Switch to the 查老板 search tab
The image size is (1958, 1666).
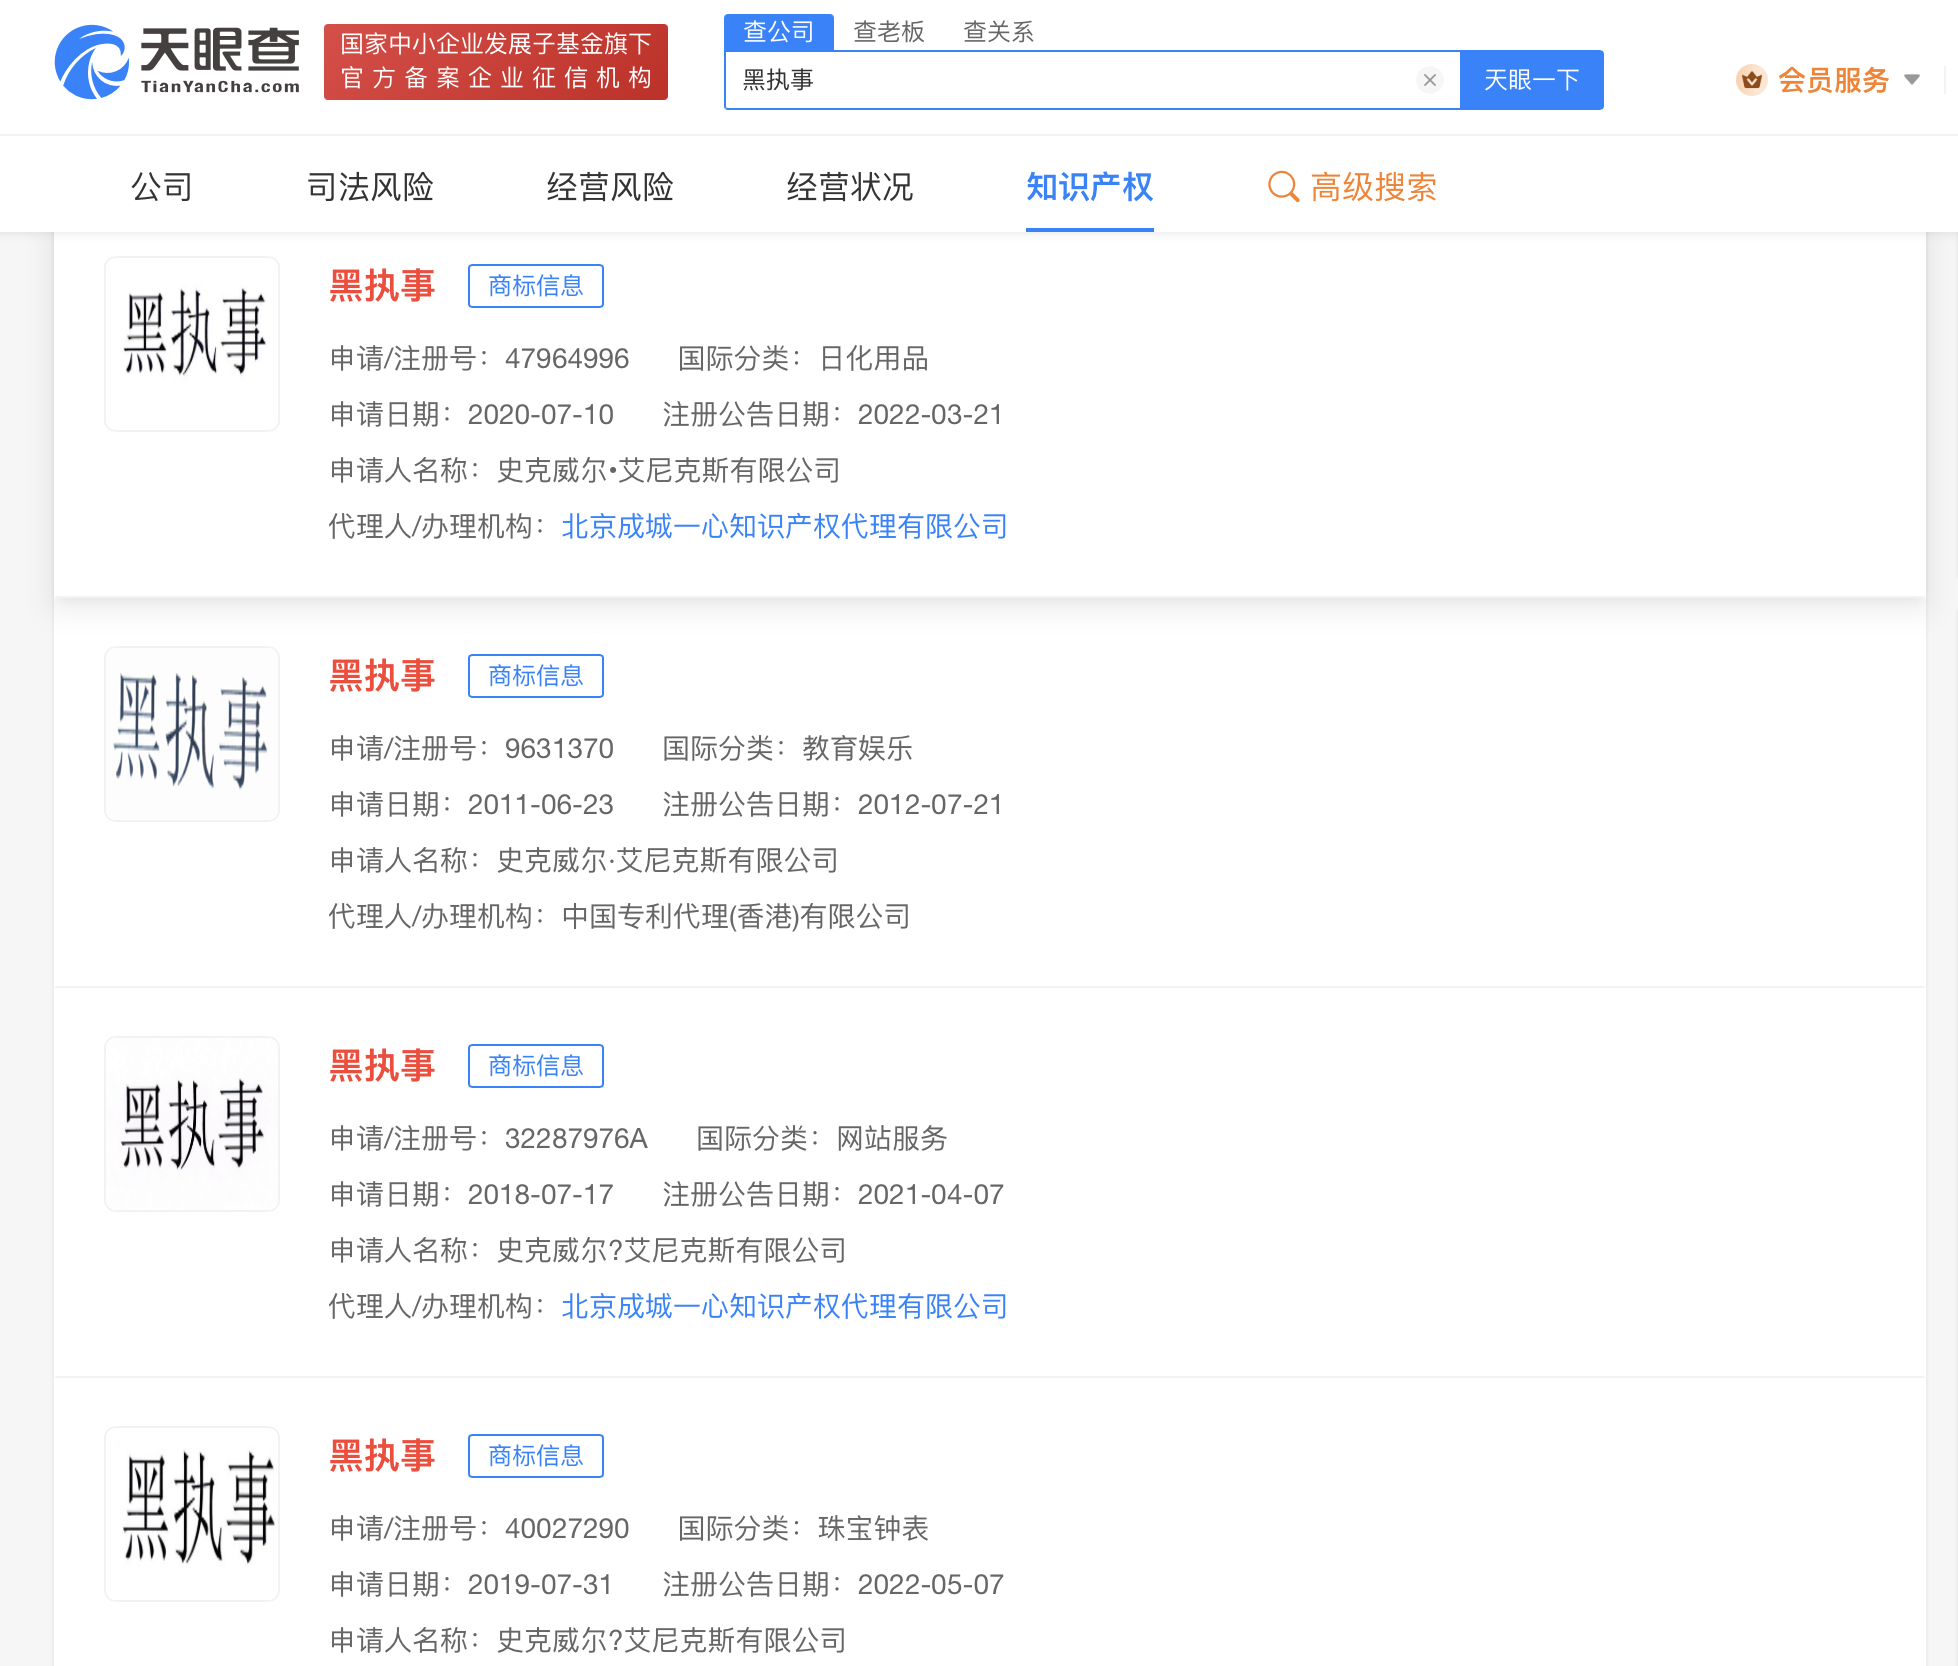[x=889, y=32]
